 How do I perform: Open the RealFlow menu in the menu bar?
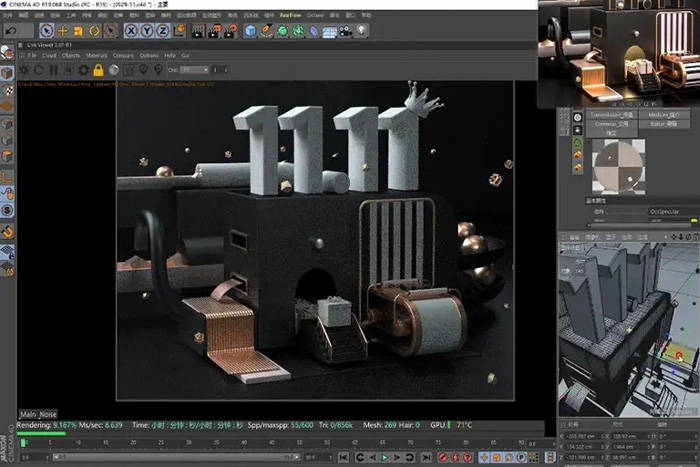[x=290, y=16]
